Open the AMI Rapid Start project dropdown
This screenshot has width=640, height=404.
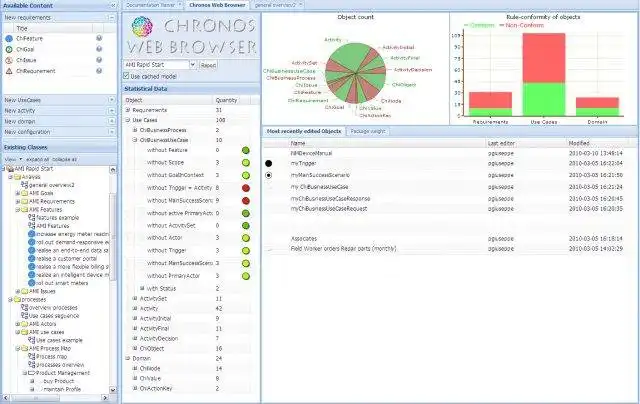click(193, 65)
